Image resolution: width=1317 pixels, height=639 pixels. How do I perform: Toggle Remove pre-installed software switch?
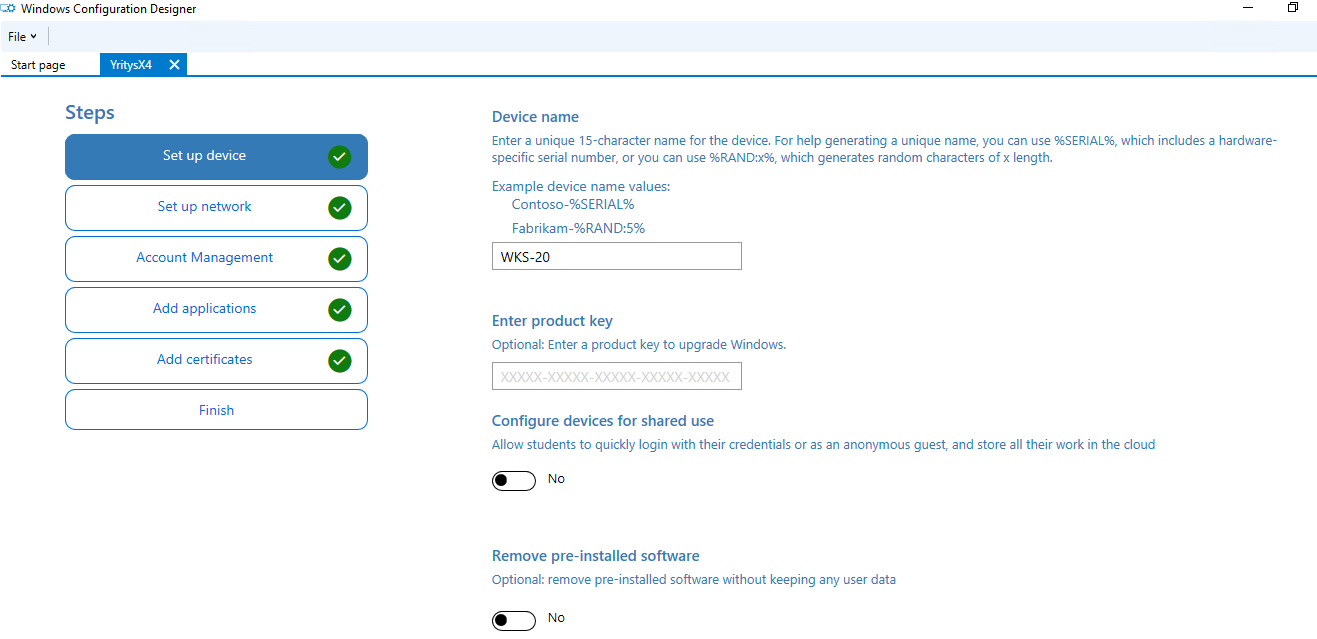514,620
